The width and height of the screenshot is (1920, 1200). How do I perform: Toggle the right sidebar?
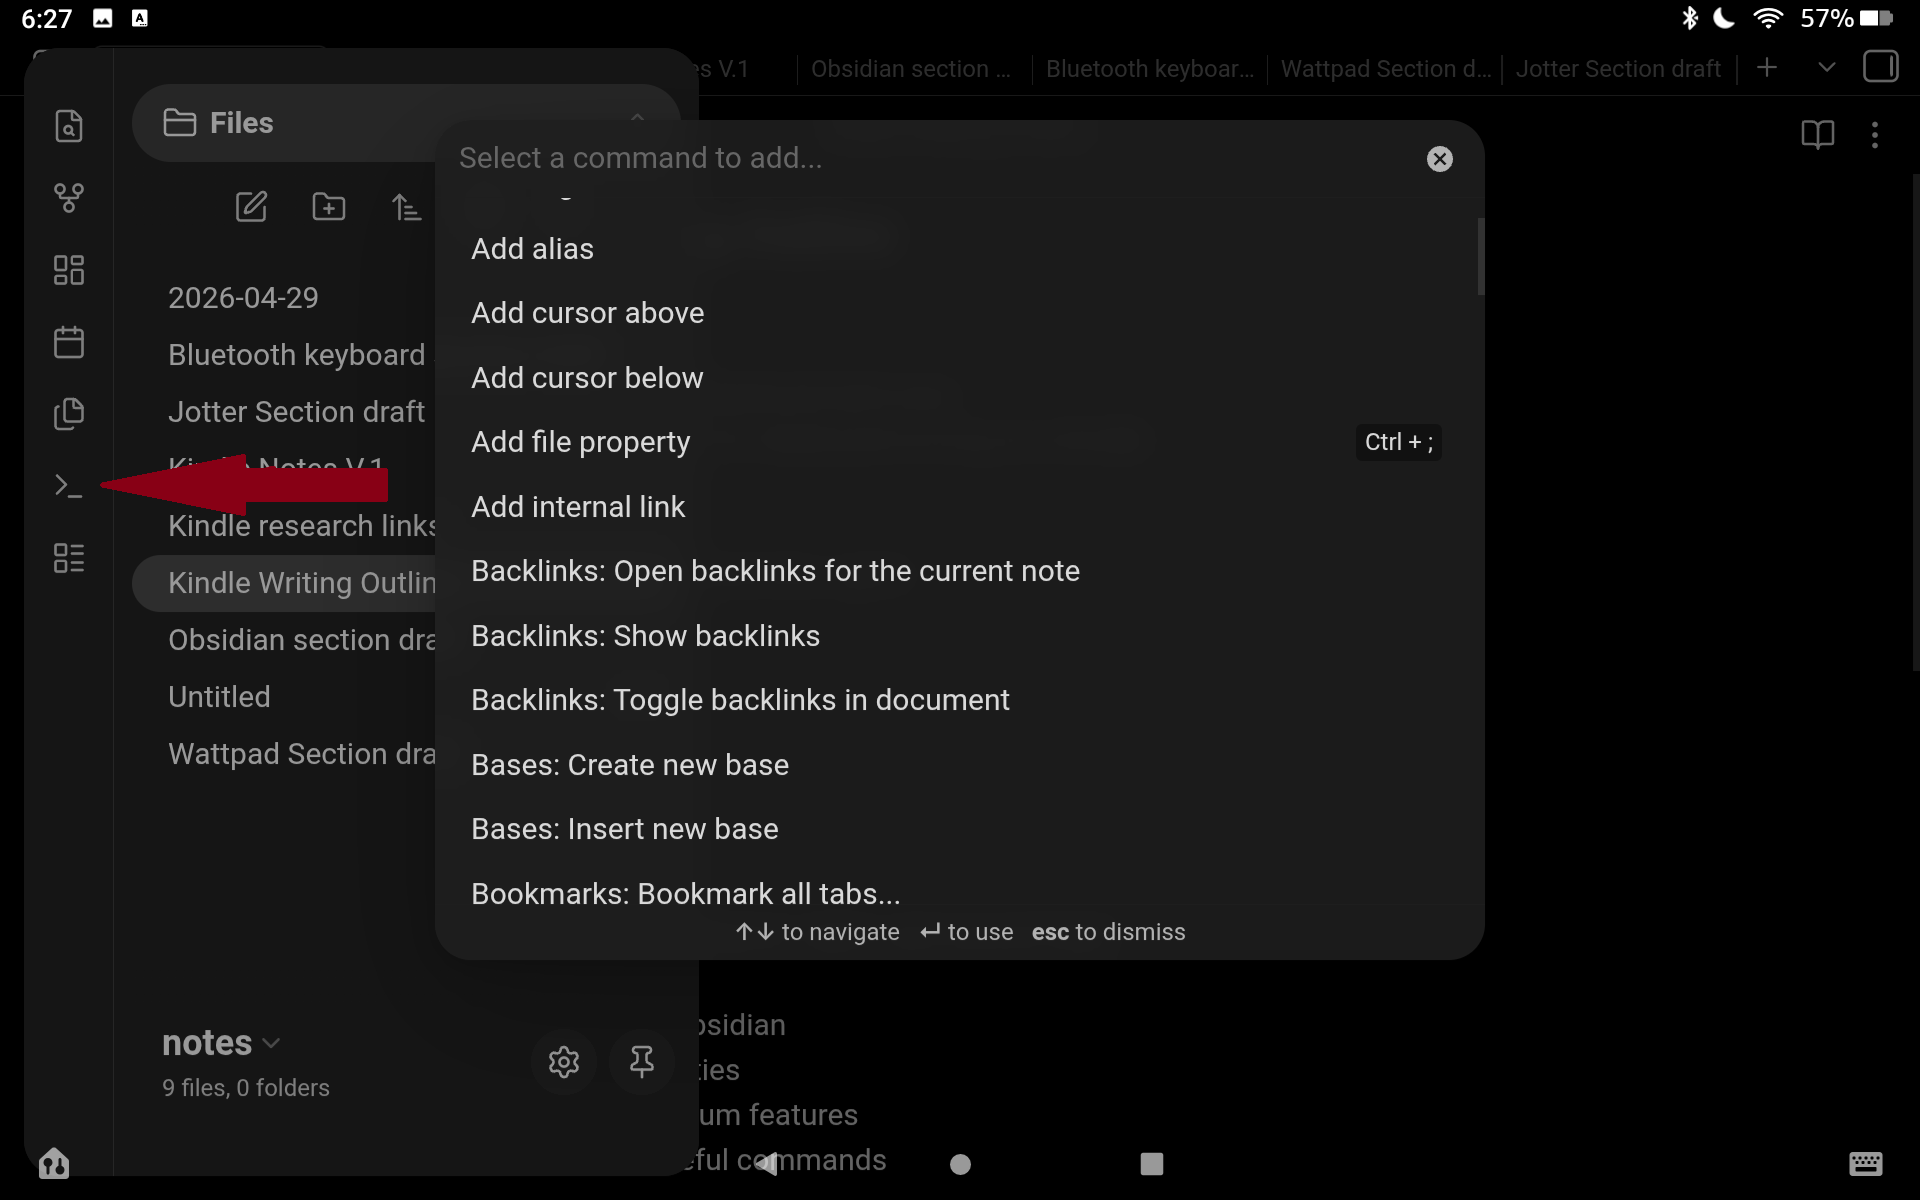point(1881,68)
